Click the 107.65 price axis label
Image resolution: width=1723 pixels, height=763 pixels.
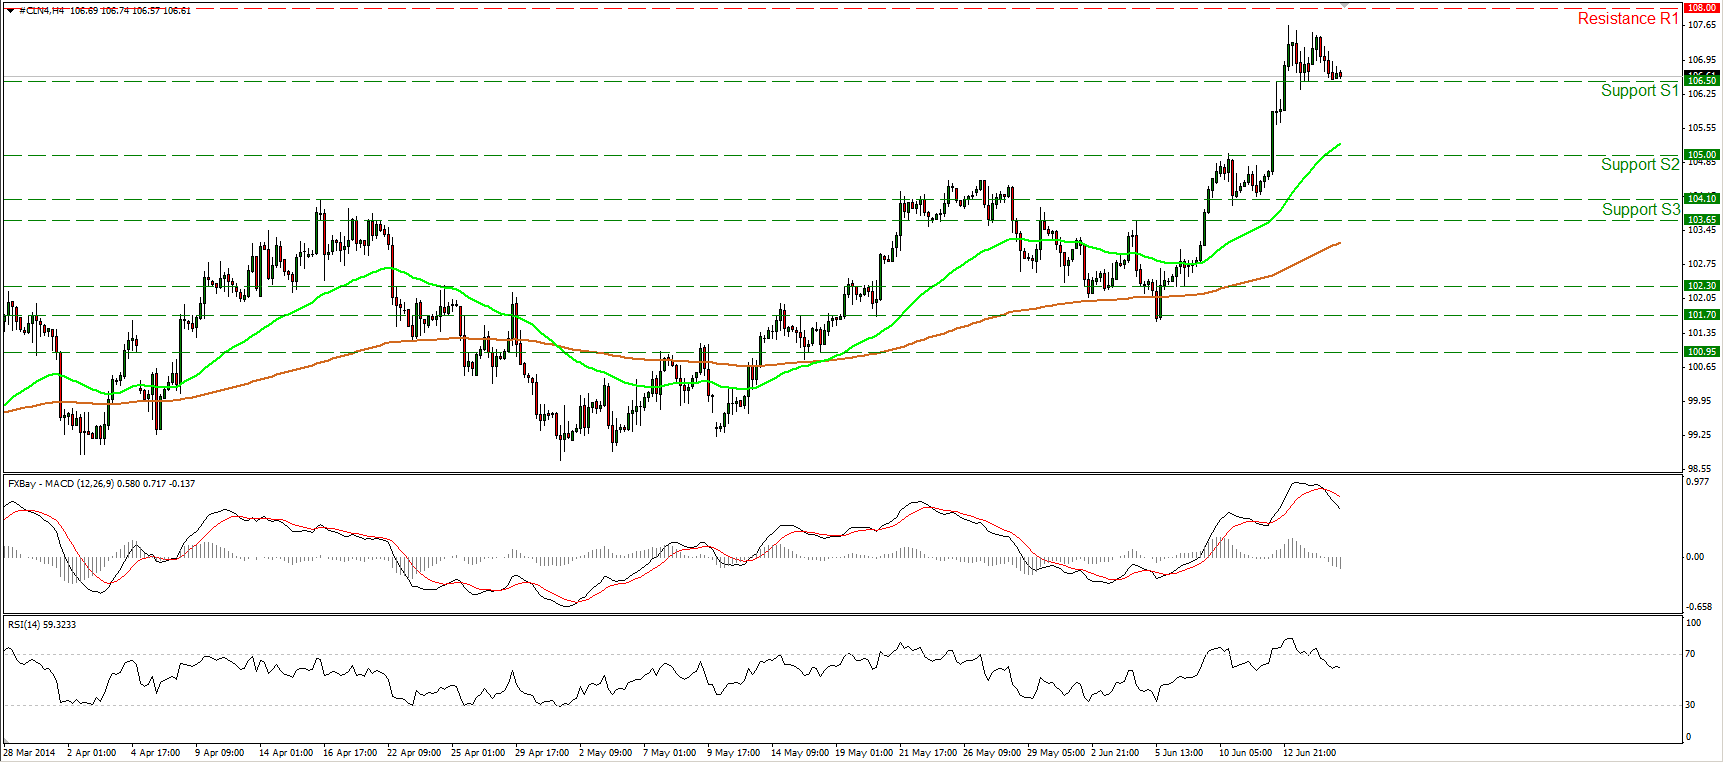1701,25
